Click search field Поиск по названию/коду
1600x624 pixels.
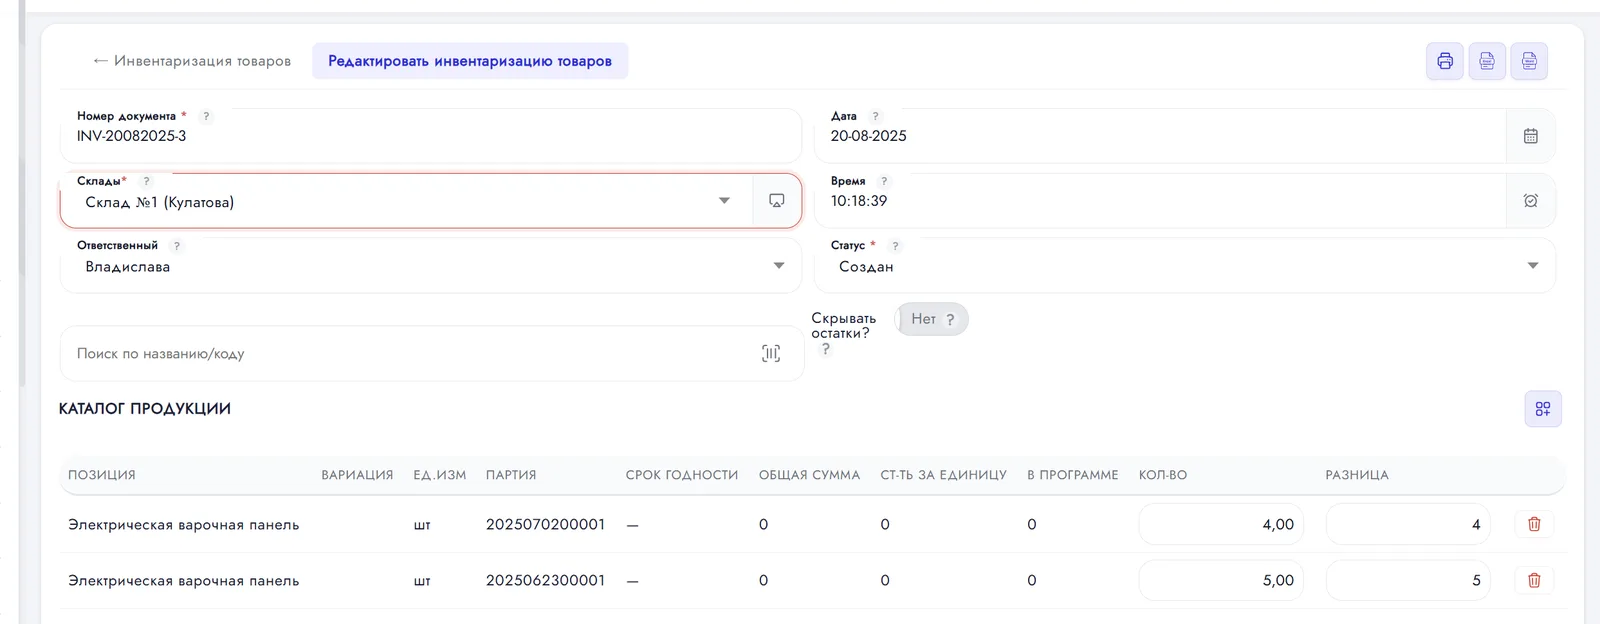(x=432, y=353)
